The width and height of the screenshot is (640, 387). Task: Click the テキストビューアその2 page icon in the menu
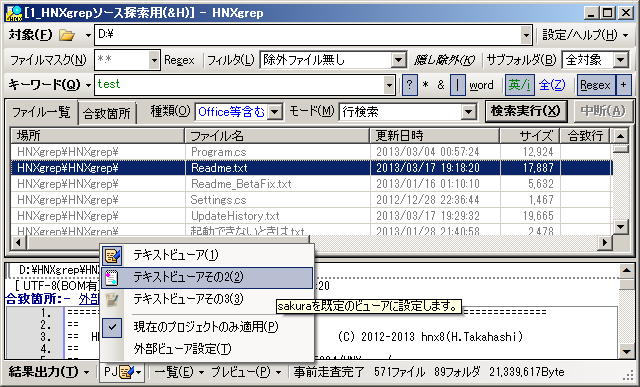pos(111,278)
